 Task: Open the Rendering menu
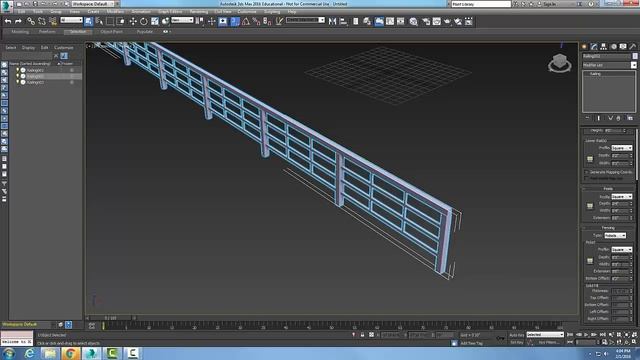[199, 12]
